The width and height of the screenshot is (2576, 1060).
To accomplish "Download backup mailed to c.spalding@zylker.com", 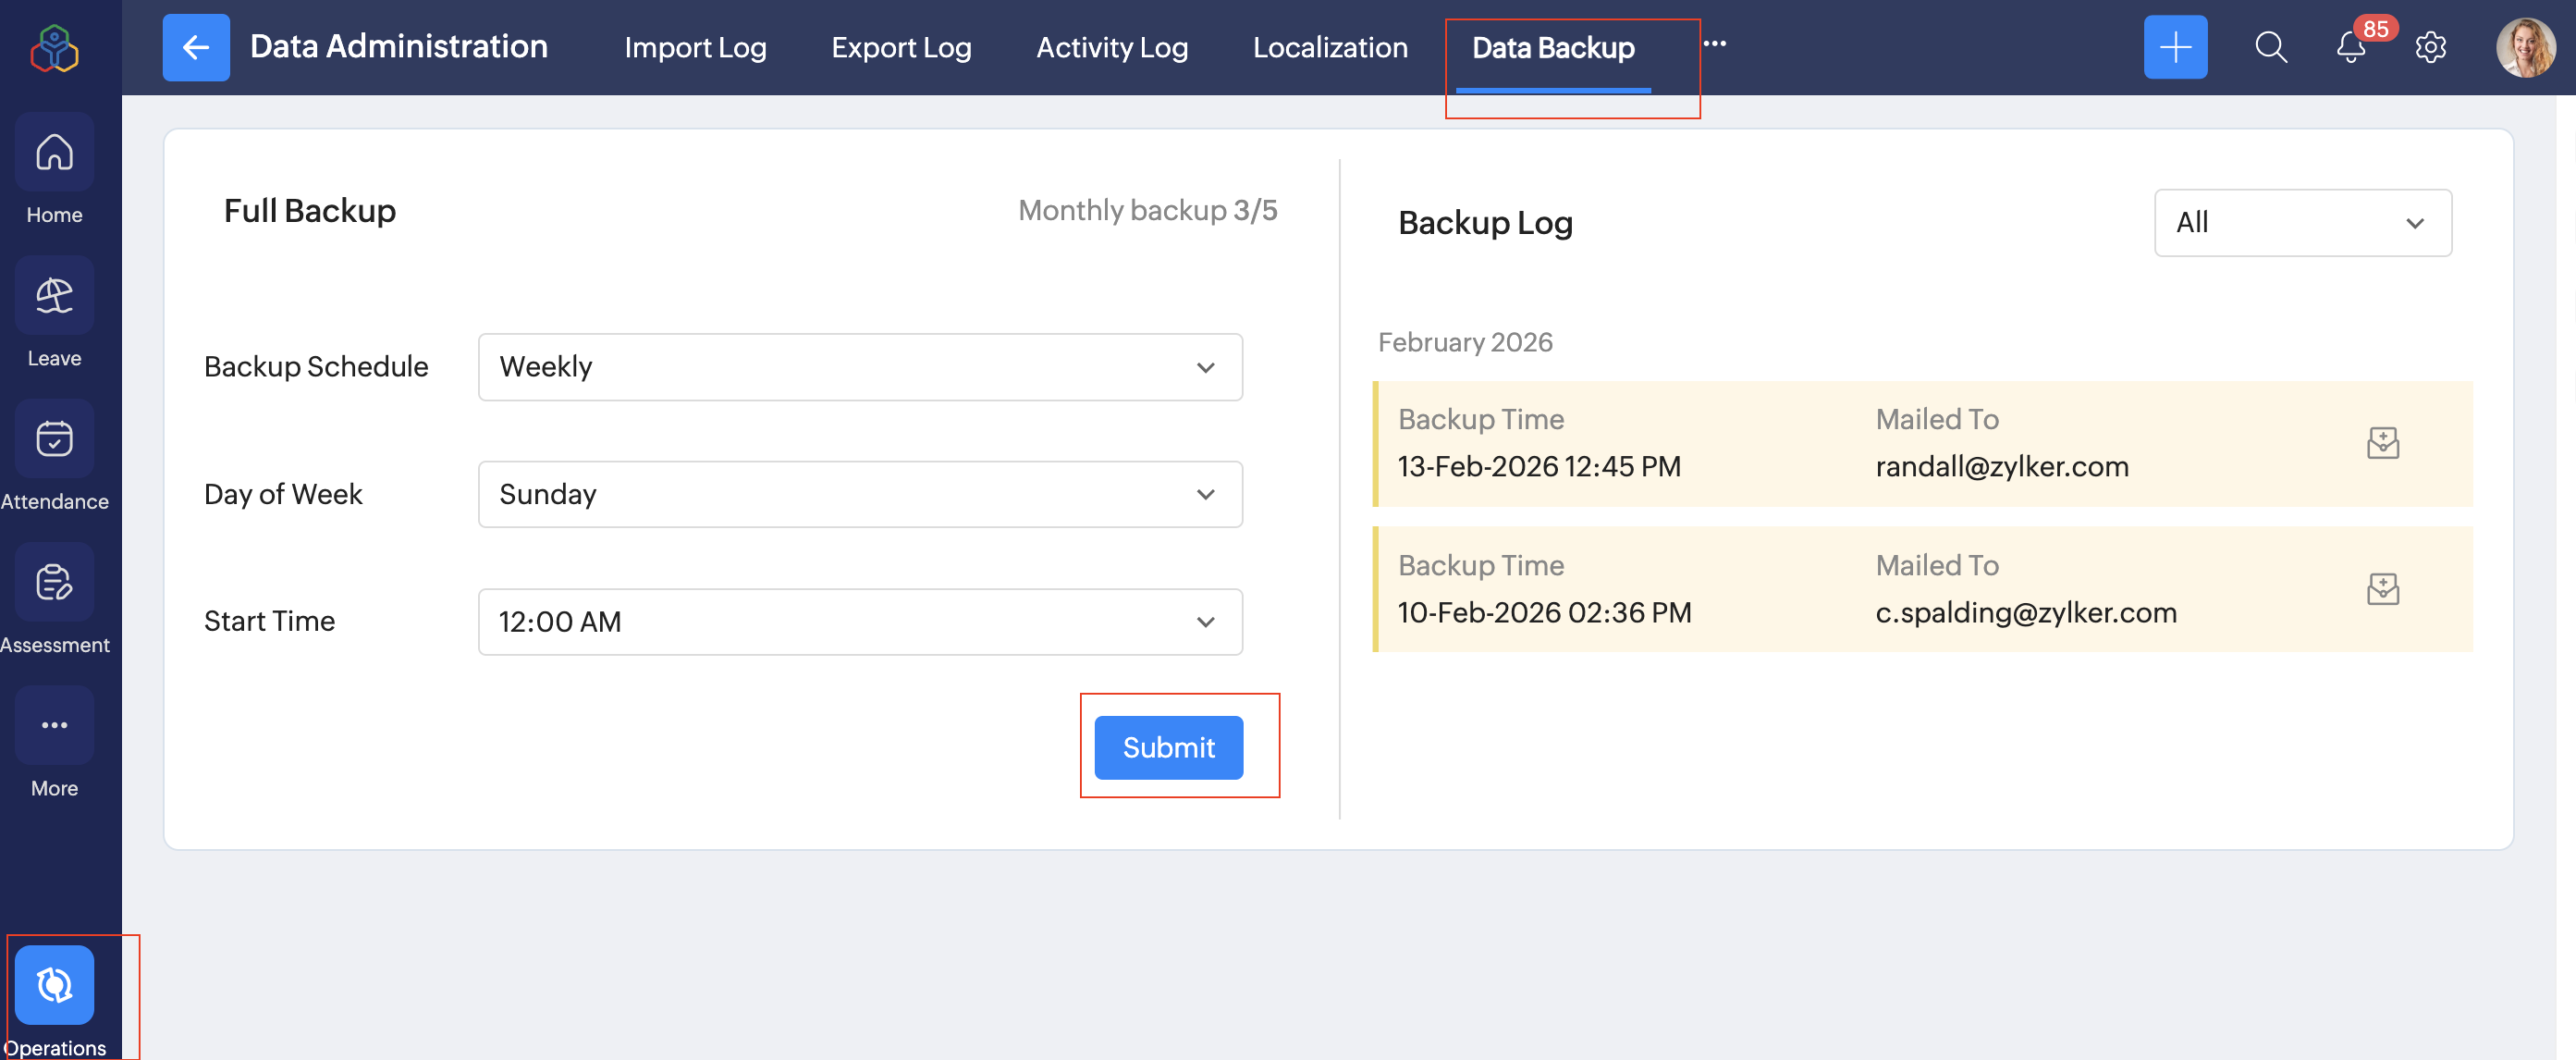I will (2383, 589).
